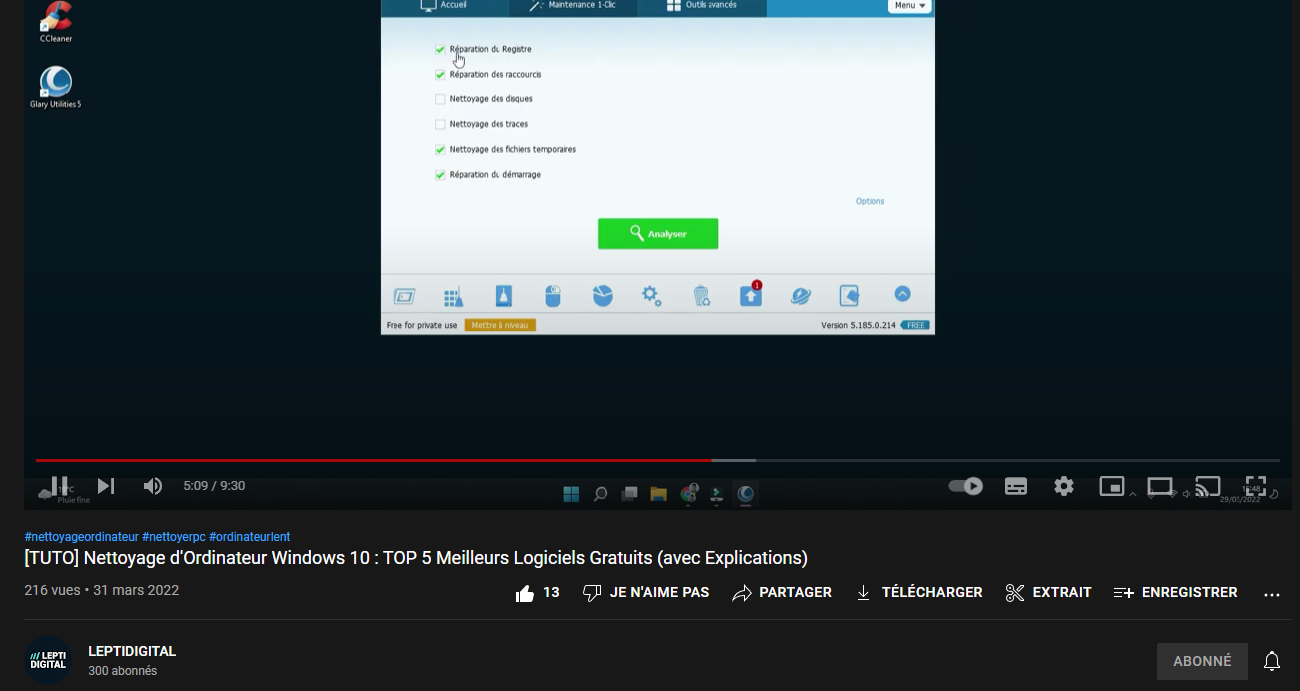
Task: Turn on subtitles in the player
Action: (1016, 486)
